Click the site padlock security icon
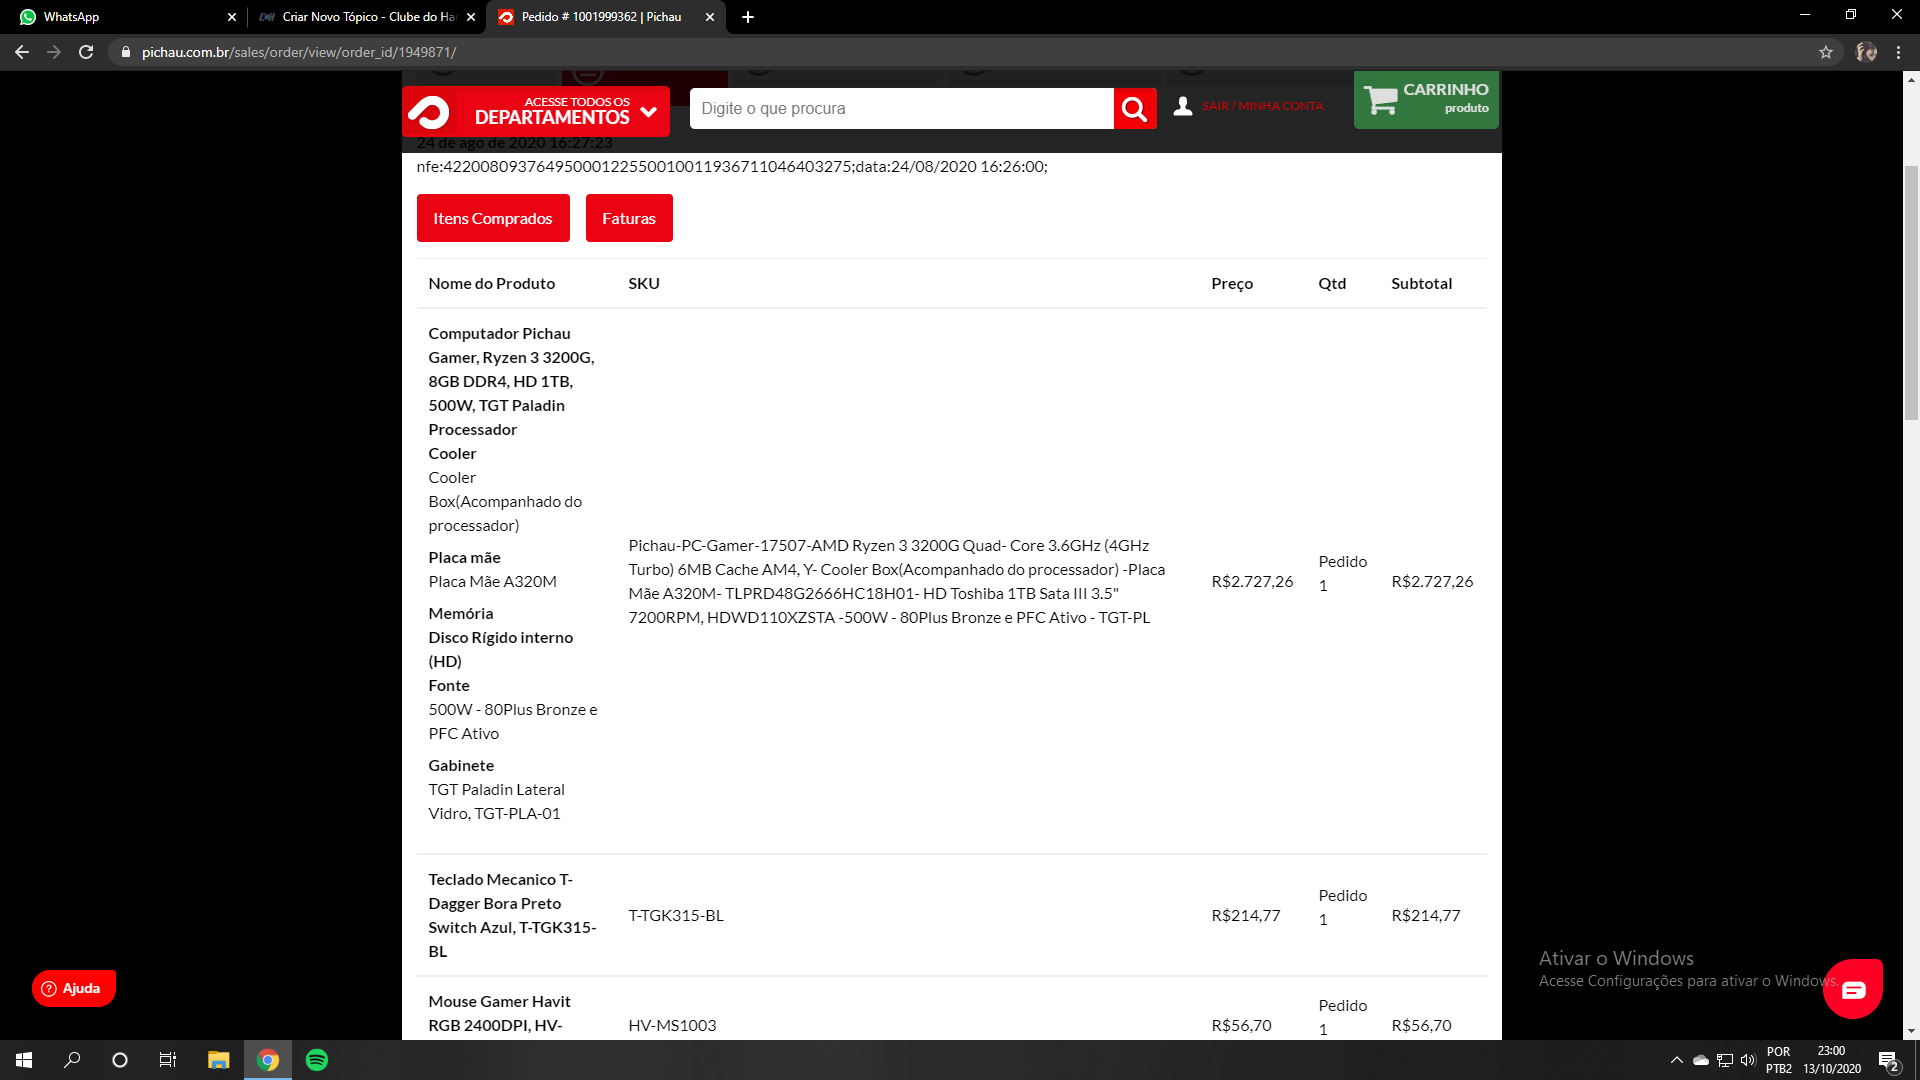The image size is (1920, 1080). (125, 52)
